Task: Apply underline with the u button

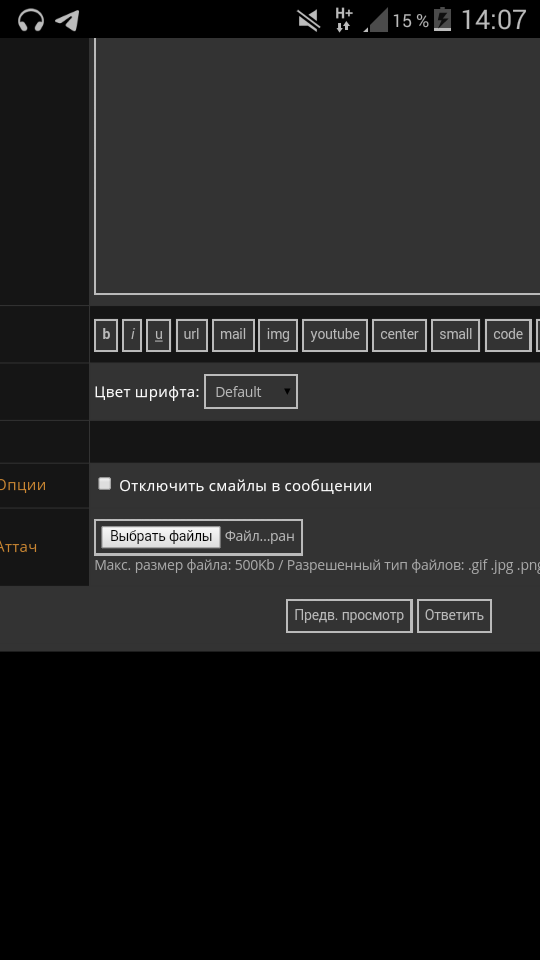Action: [159, 335]
